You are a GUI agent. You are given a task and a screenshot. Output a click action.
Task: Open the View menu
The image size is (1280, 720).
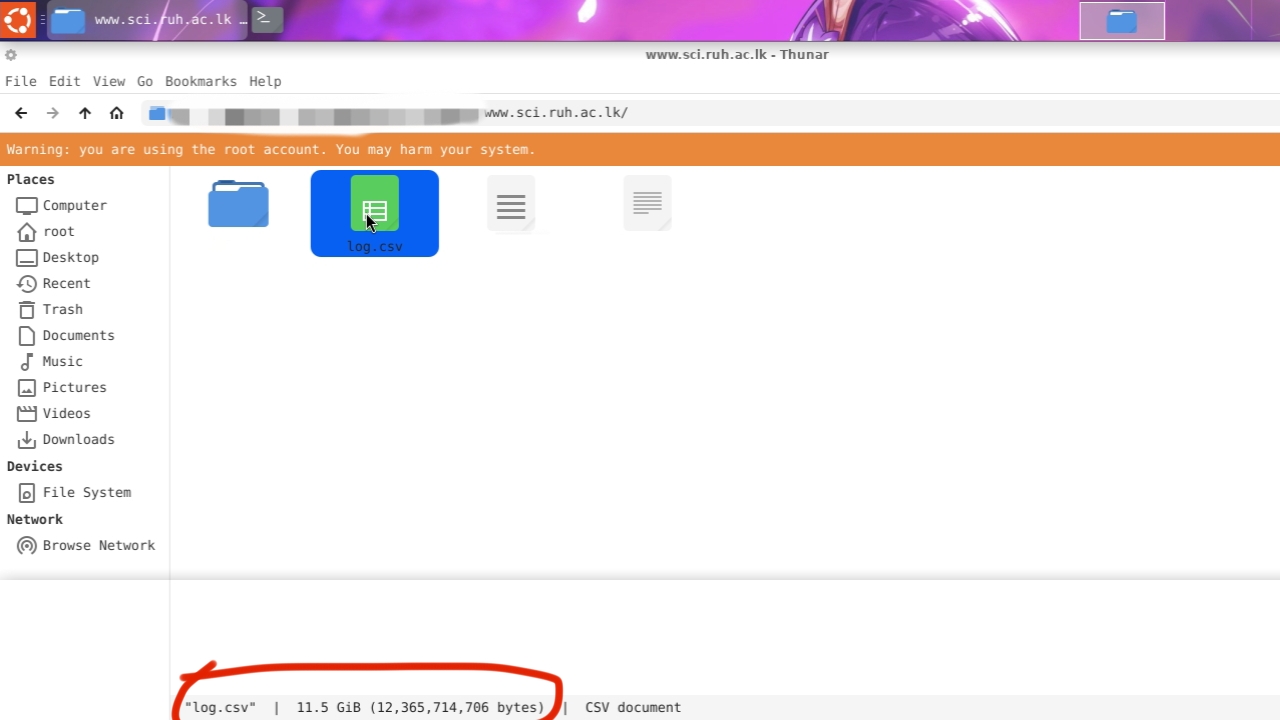tap(109, 81)
